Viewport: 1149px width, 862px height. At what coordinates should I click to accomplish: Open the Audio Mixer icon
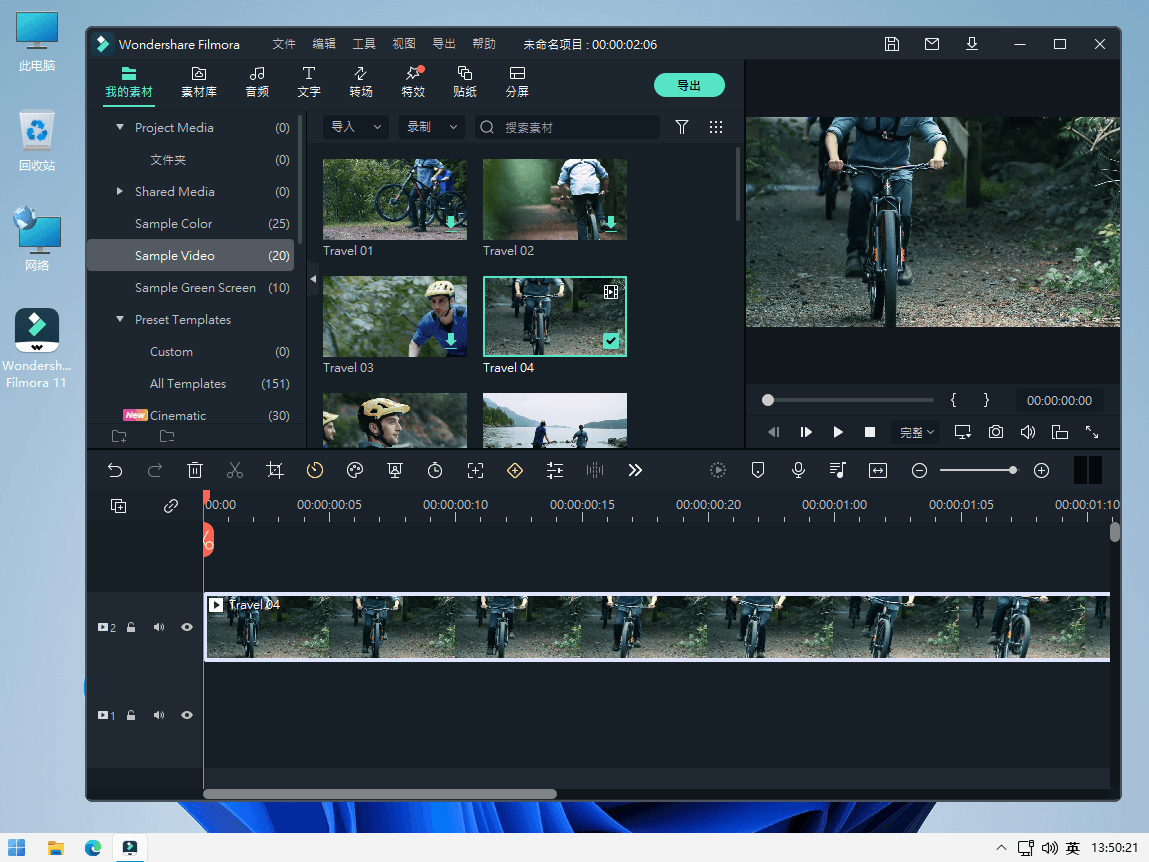pos(838,471)
